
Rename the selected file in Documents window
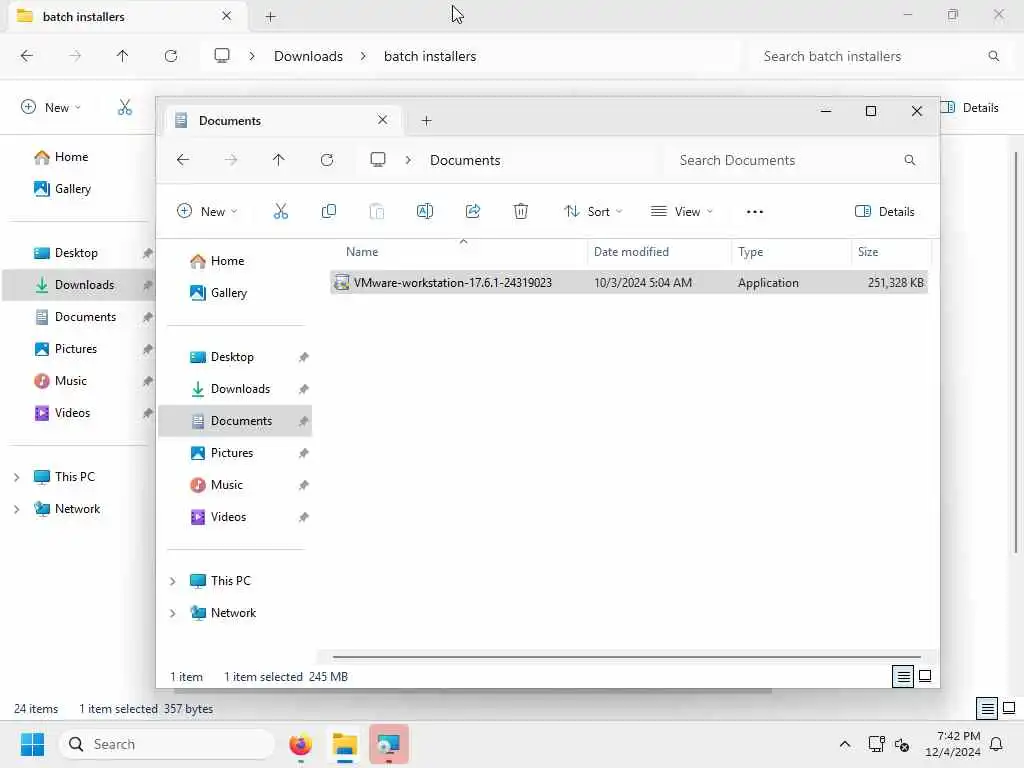pos(424,211)
